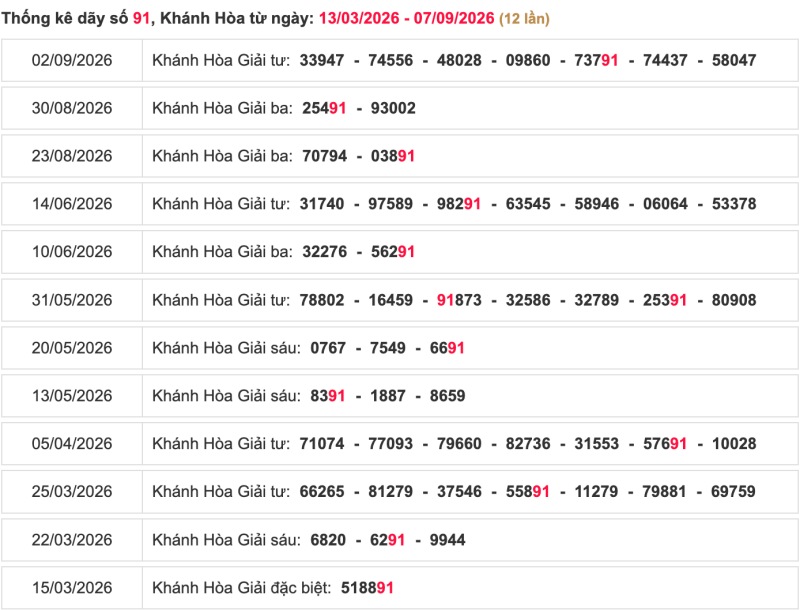Click number 73791 in the 02/09/2026 row

tap(596, 60)
